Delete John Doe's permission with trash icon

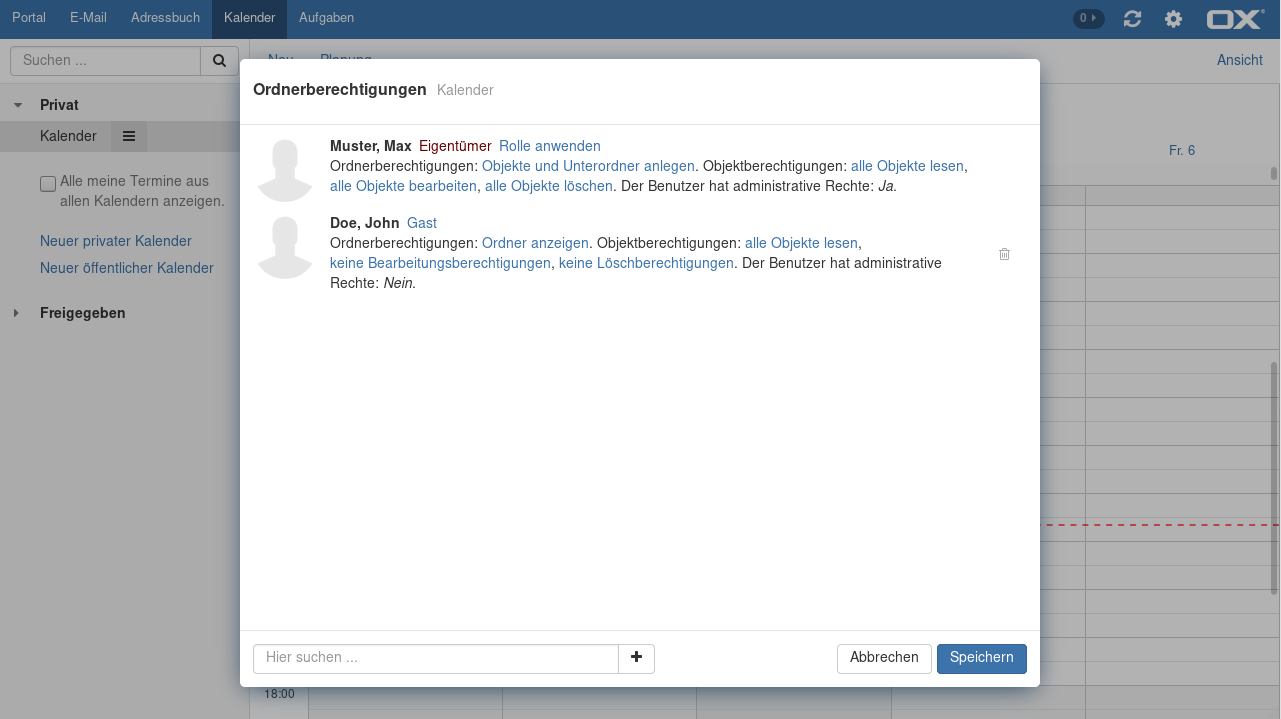click(1004, 254)
